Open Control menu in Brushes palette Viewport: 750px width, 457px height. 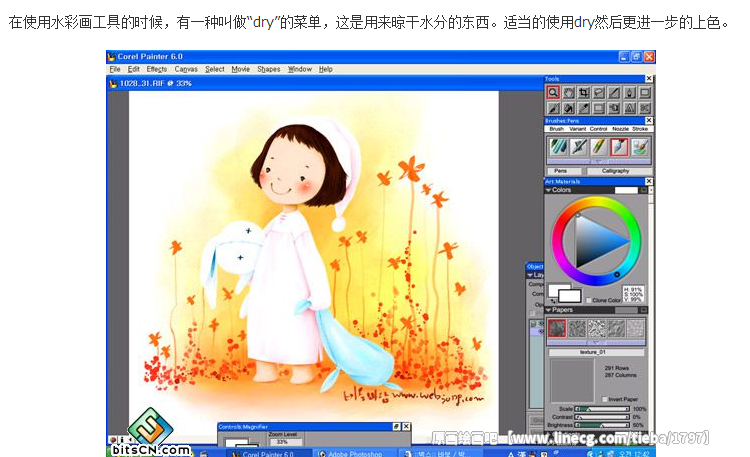(x=598, y=129)
